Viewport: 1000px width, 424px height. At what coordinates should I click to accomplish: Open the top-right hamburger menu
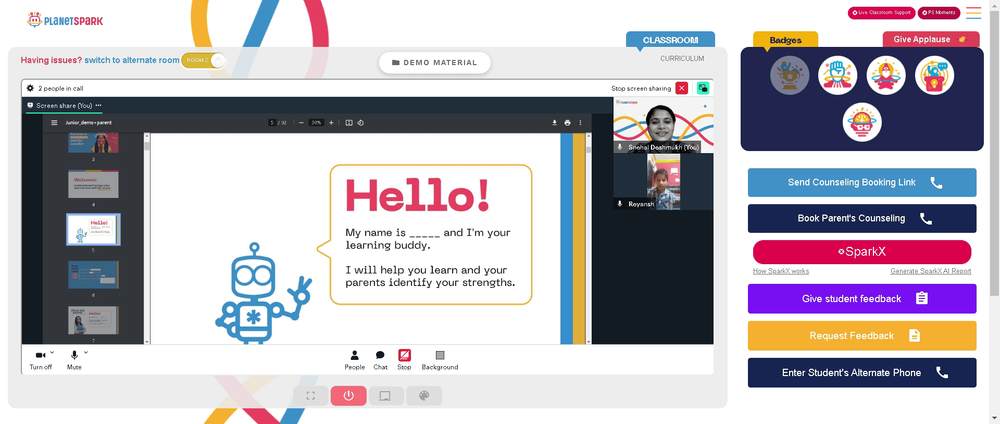click(x=973, y=13)
